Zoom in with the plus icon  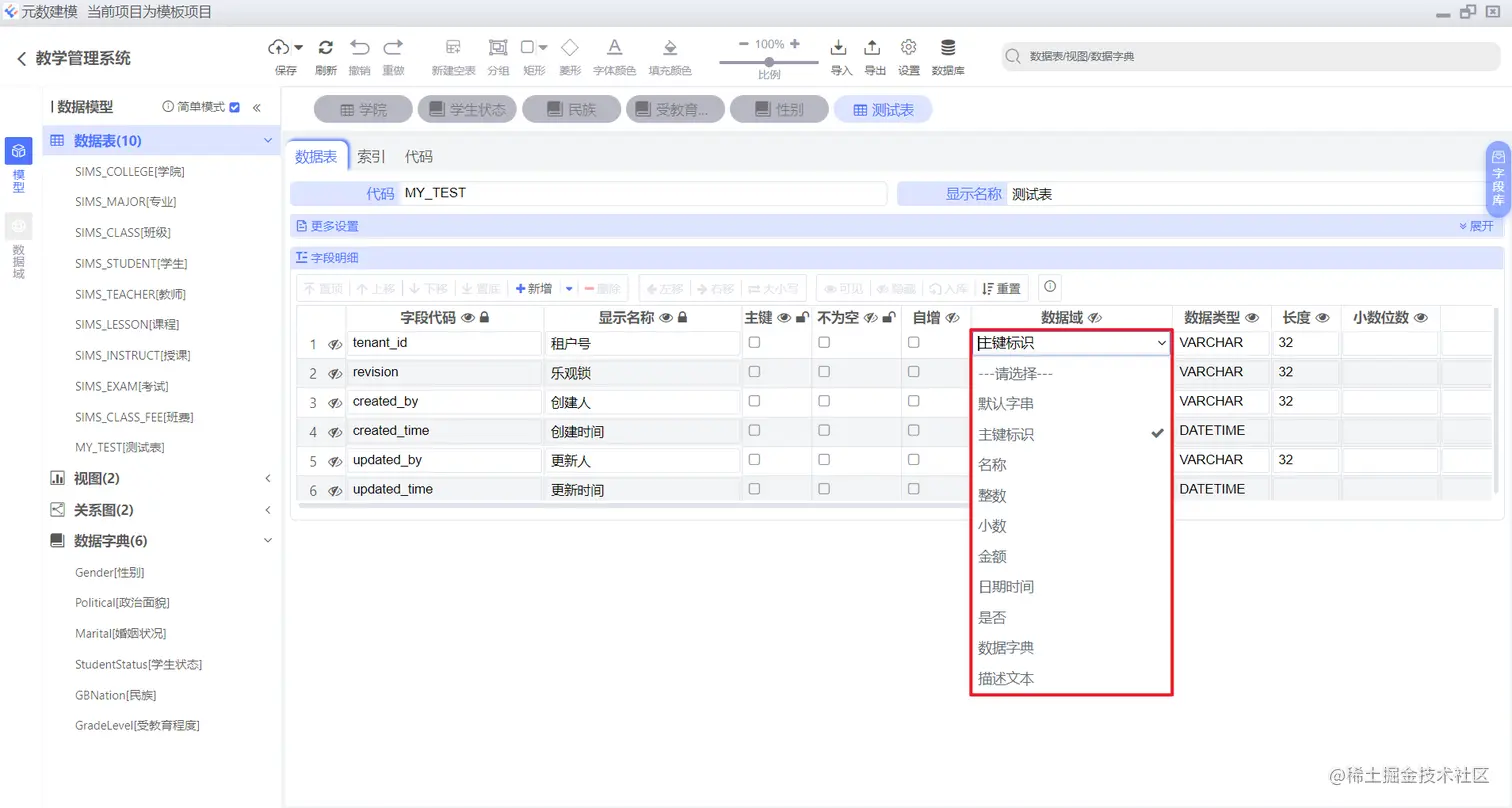tap(795, 44)
